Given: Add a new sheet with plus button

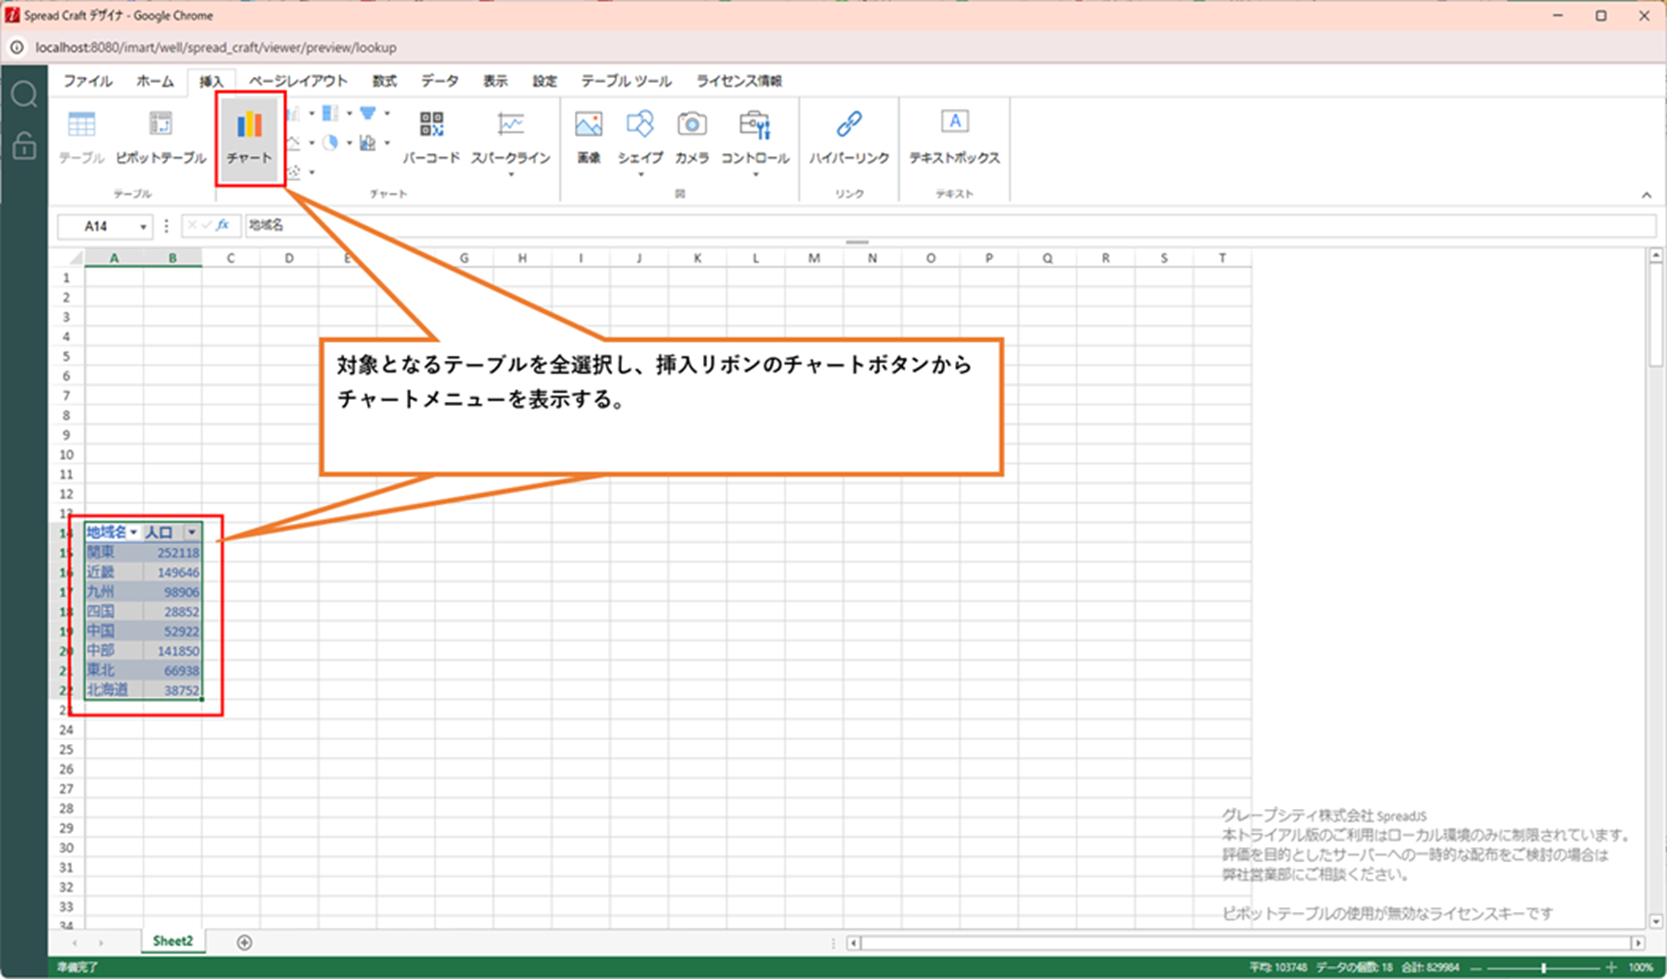Looking at the screenshot, I should 244,942.
